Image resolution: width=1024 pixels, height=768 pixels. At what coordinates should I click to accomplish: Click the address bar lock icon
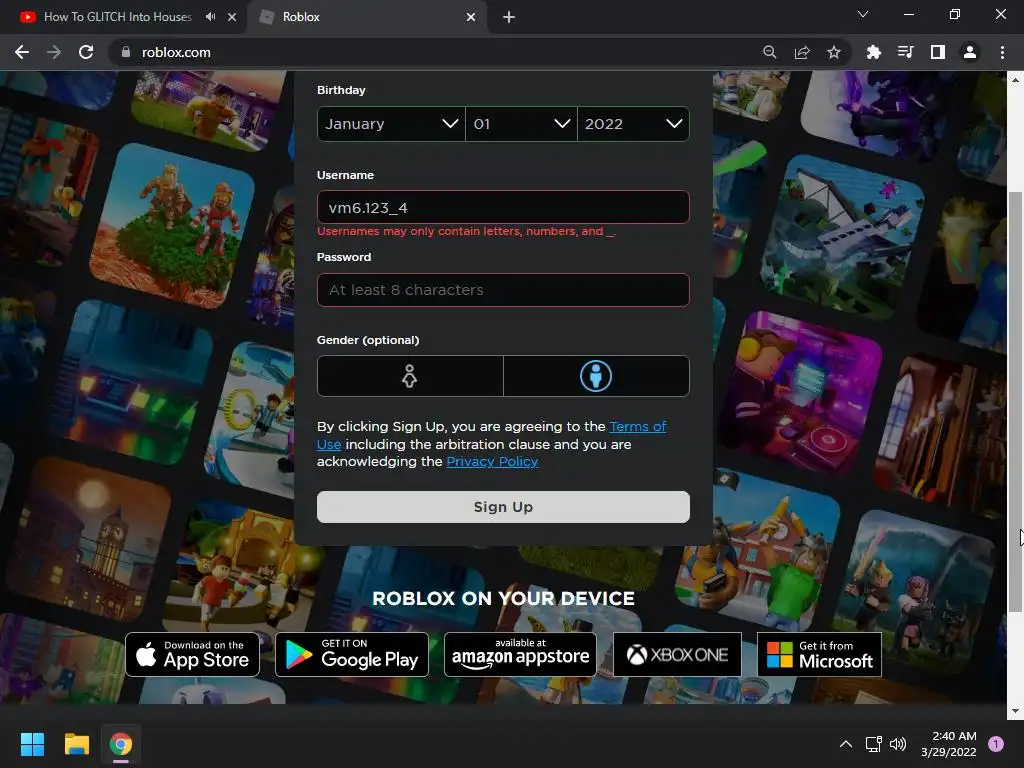click(x=126, y=52)
